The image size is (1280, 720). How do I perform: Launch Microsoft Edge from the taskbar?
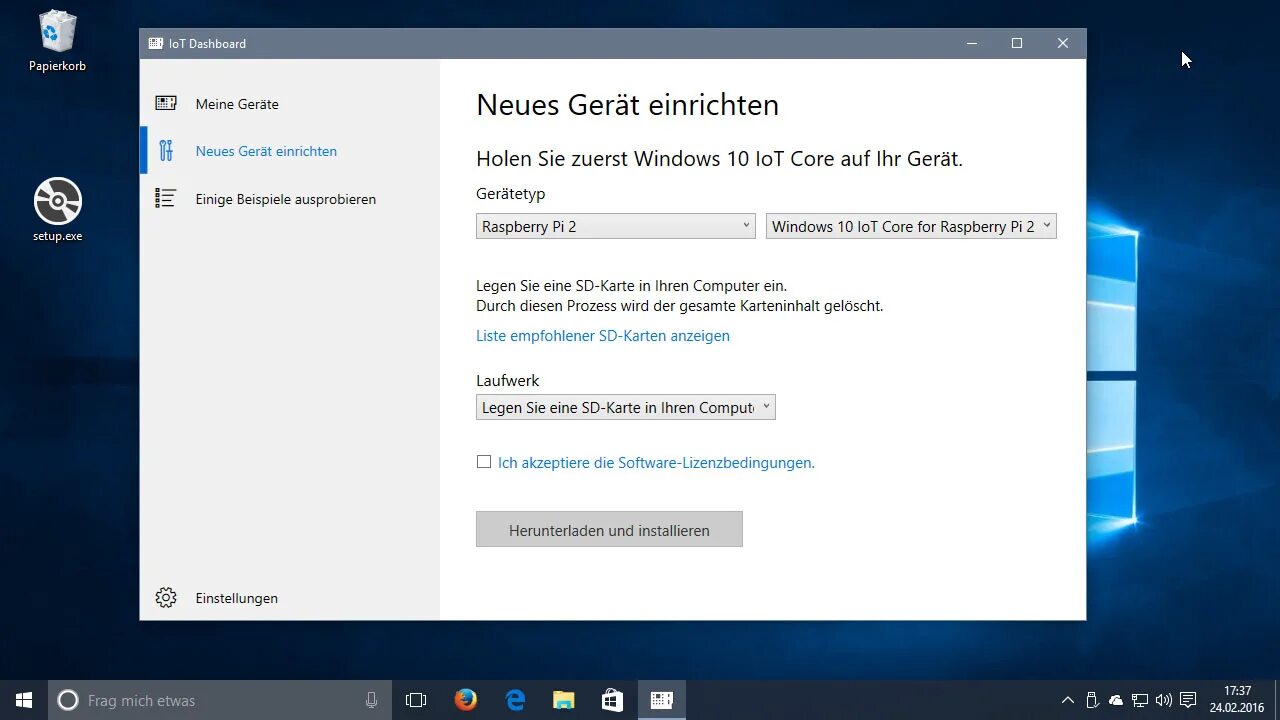point(515,700)
